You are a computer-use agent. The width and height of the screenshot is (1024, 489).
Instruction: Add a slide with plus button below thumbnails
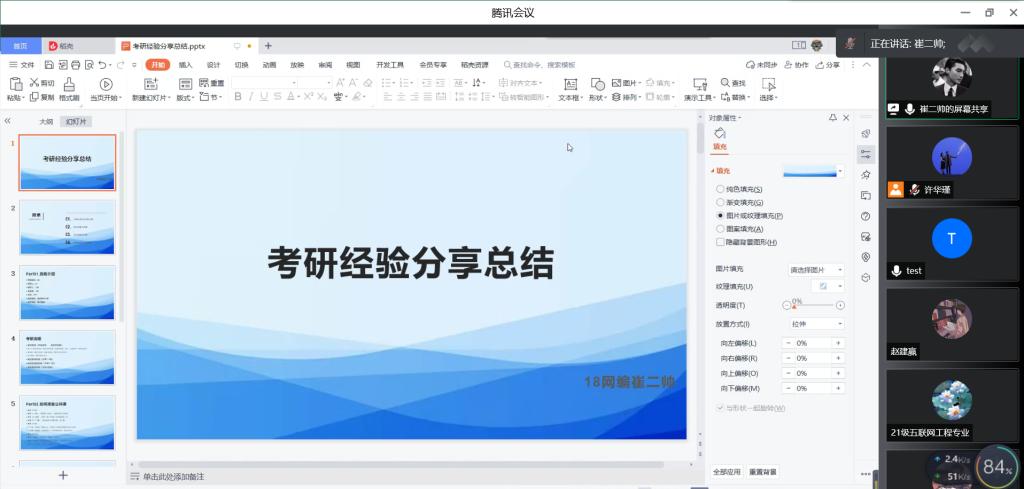[x=63, y=475]
